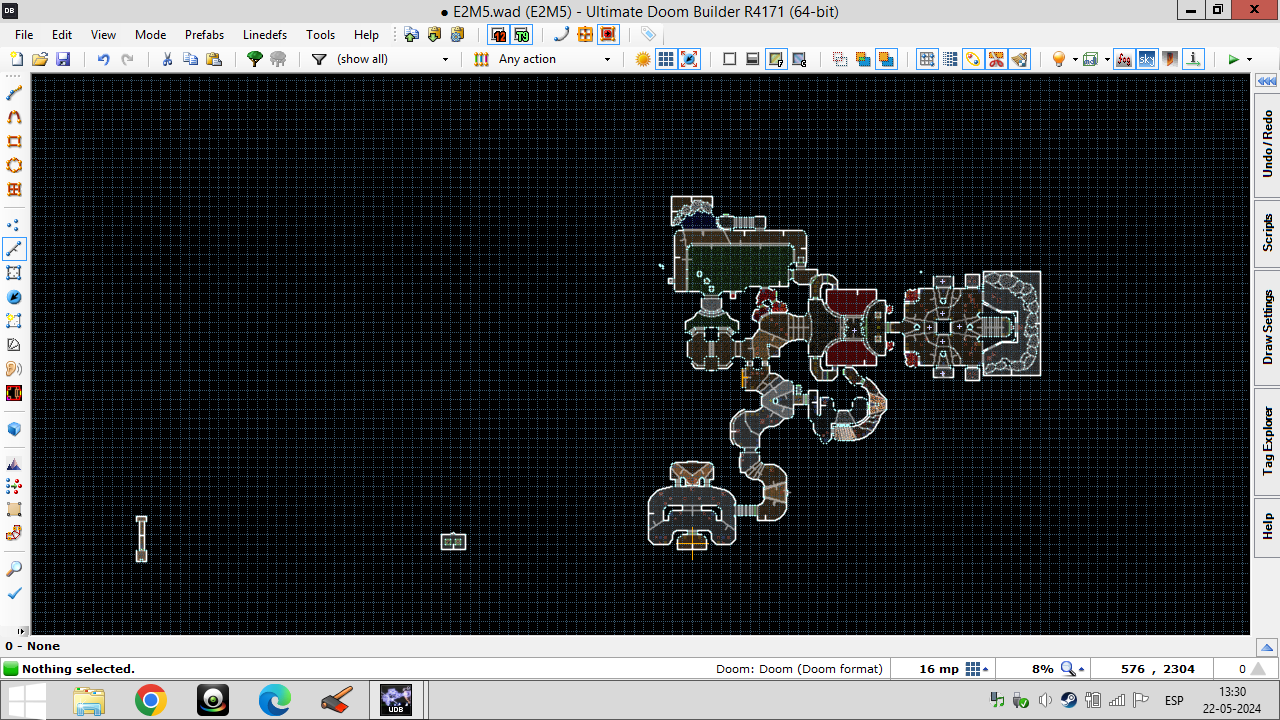Open Sound Propagation mode with the ear icon
Image resolution: width=1280 pixels, height=720 pixels.
point(14,369)
